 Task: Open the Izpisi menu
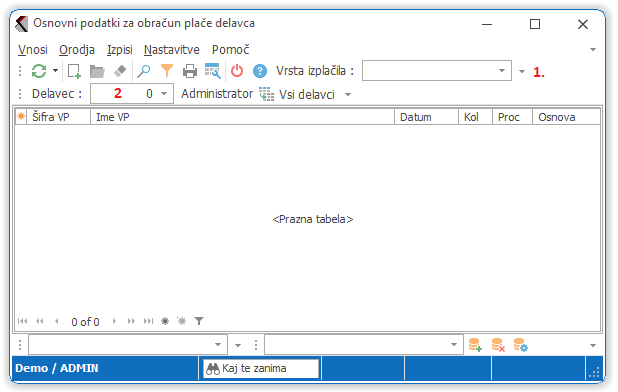pos(119,50)
